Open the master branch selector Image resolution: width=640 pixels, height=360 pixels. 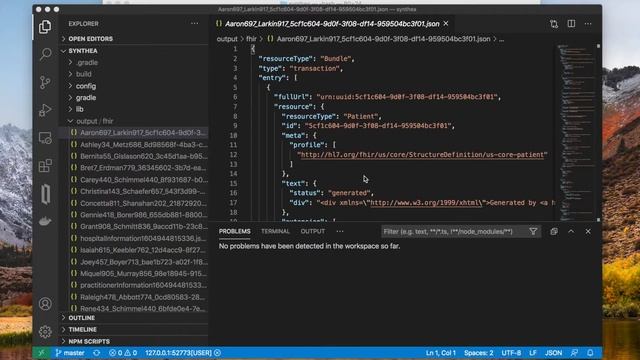[x=70, y=353]
